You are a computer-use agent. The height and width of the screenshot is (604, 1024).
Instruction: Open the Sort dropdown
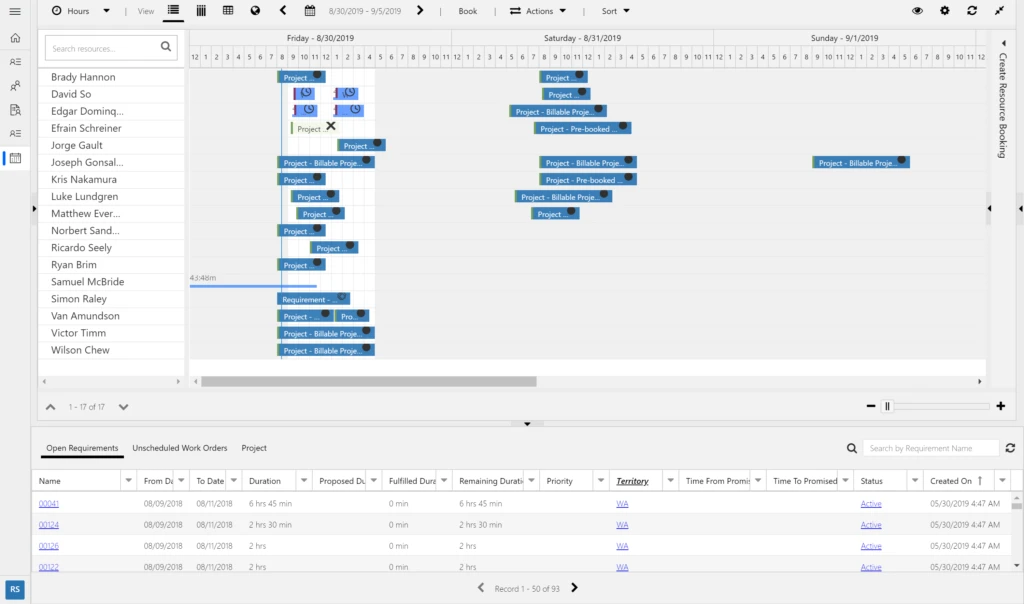[616, 11]
